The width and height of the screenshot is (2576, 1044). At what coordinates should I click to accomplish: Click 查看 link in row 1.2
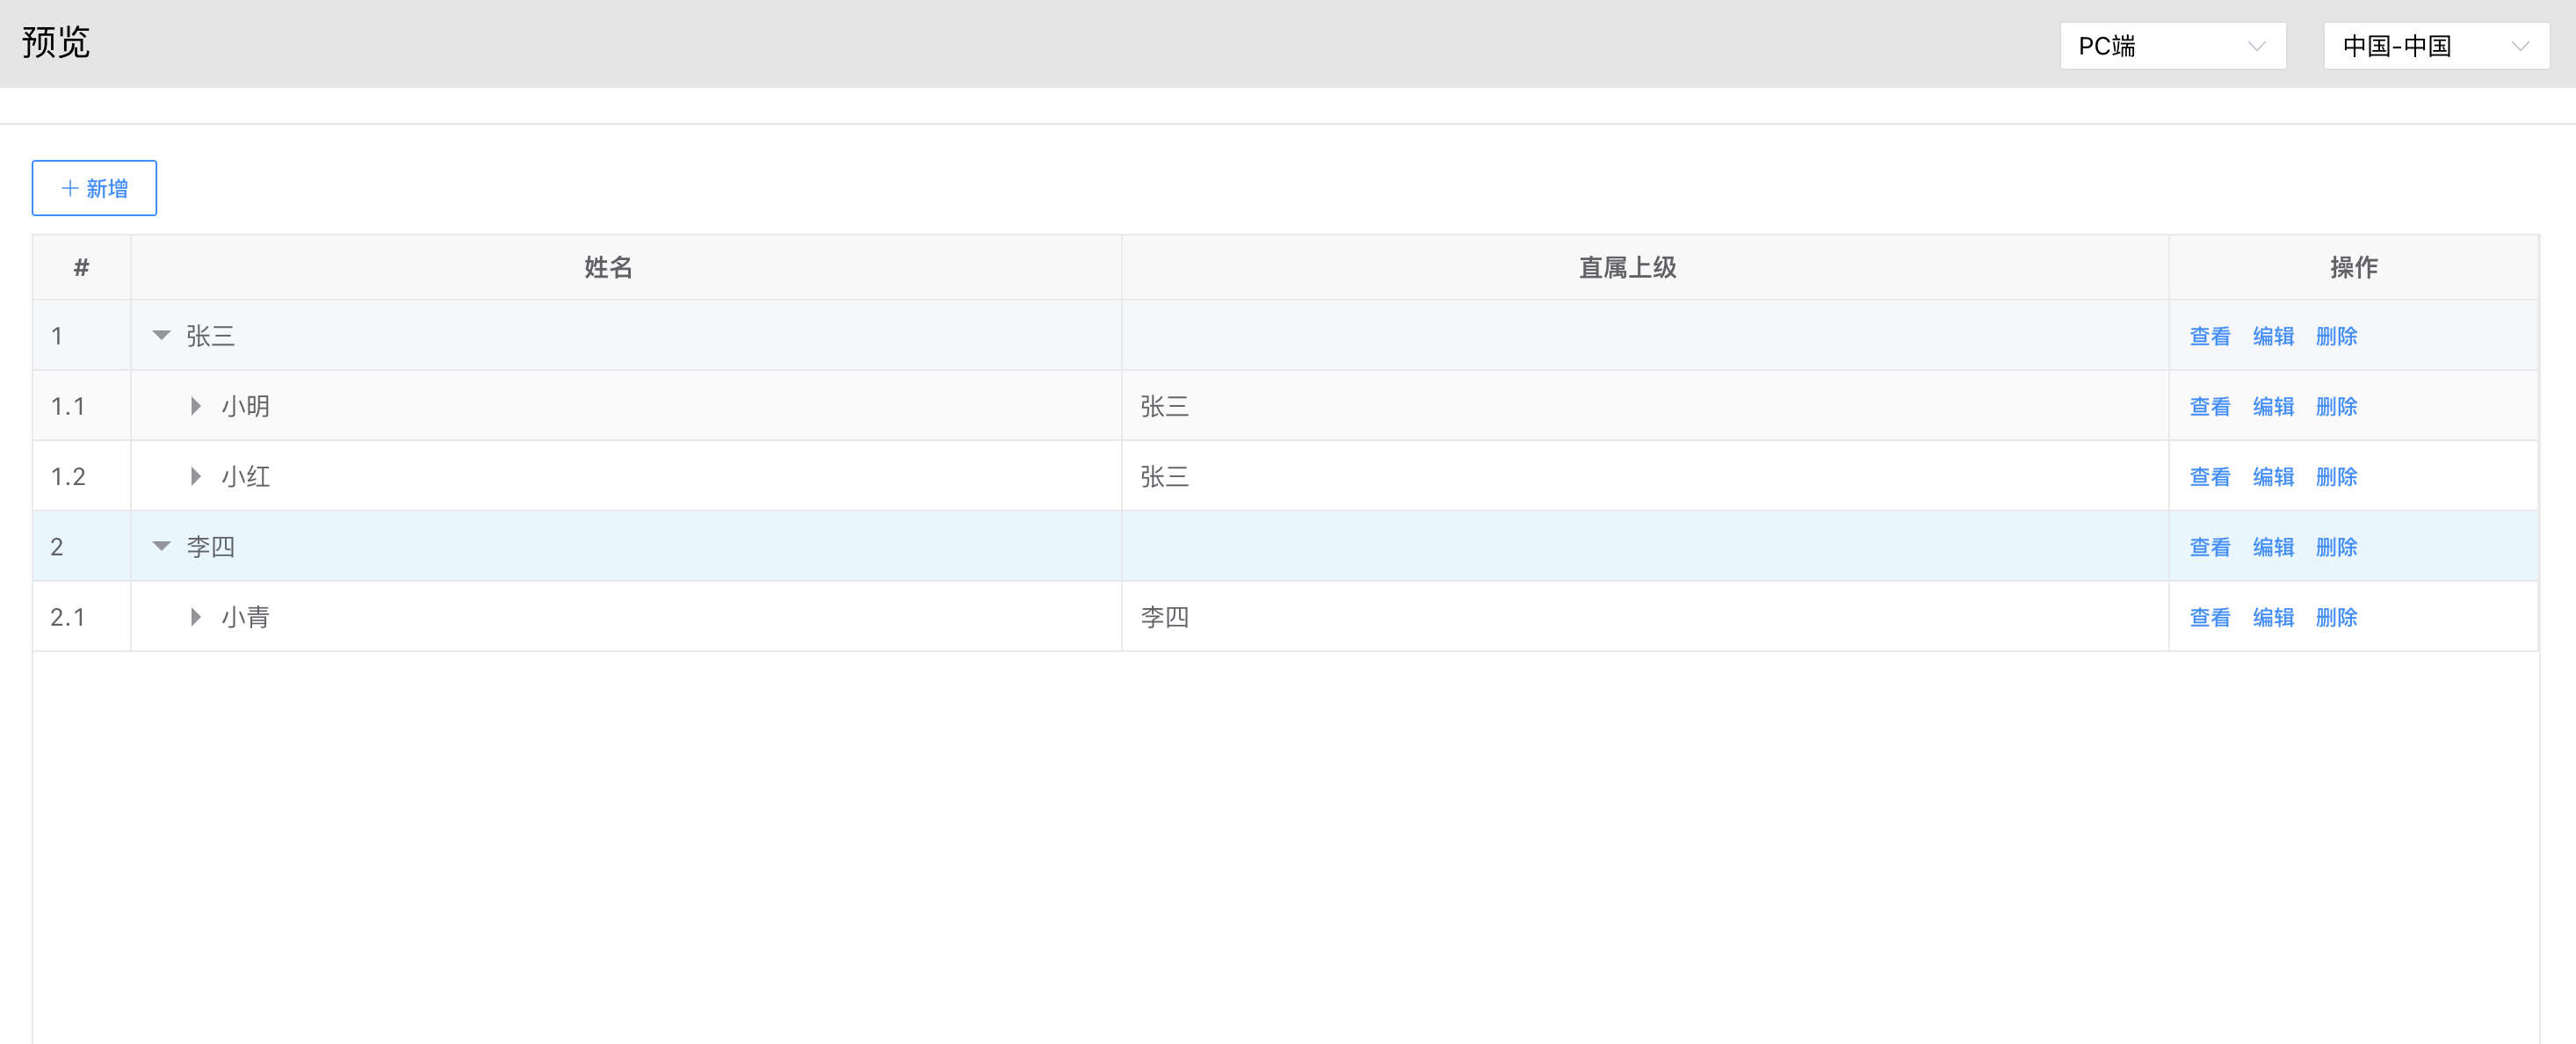coord(2209,476)
